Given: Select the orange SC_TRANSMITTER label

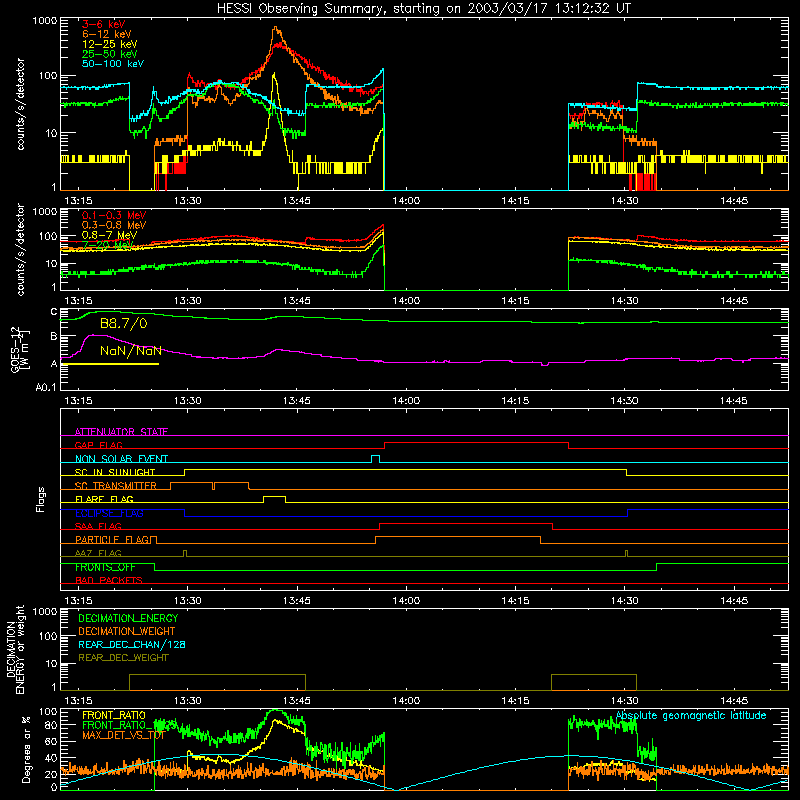Looking at the screenshot, I should pos(116,485).
